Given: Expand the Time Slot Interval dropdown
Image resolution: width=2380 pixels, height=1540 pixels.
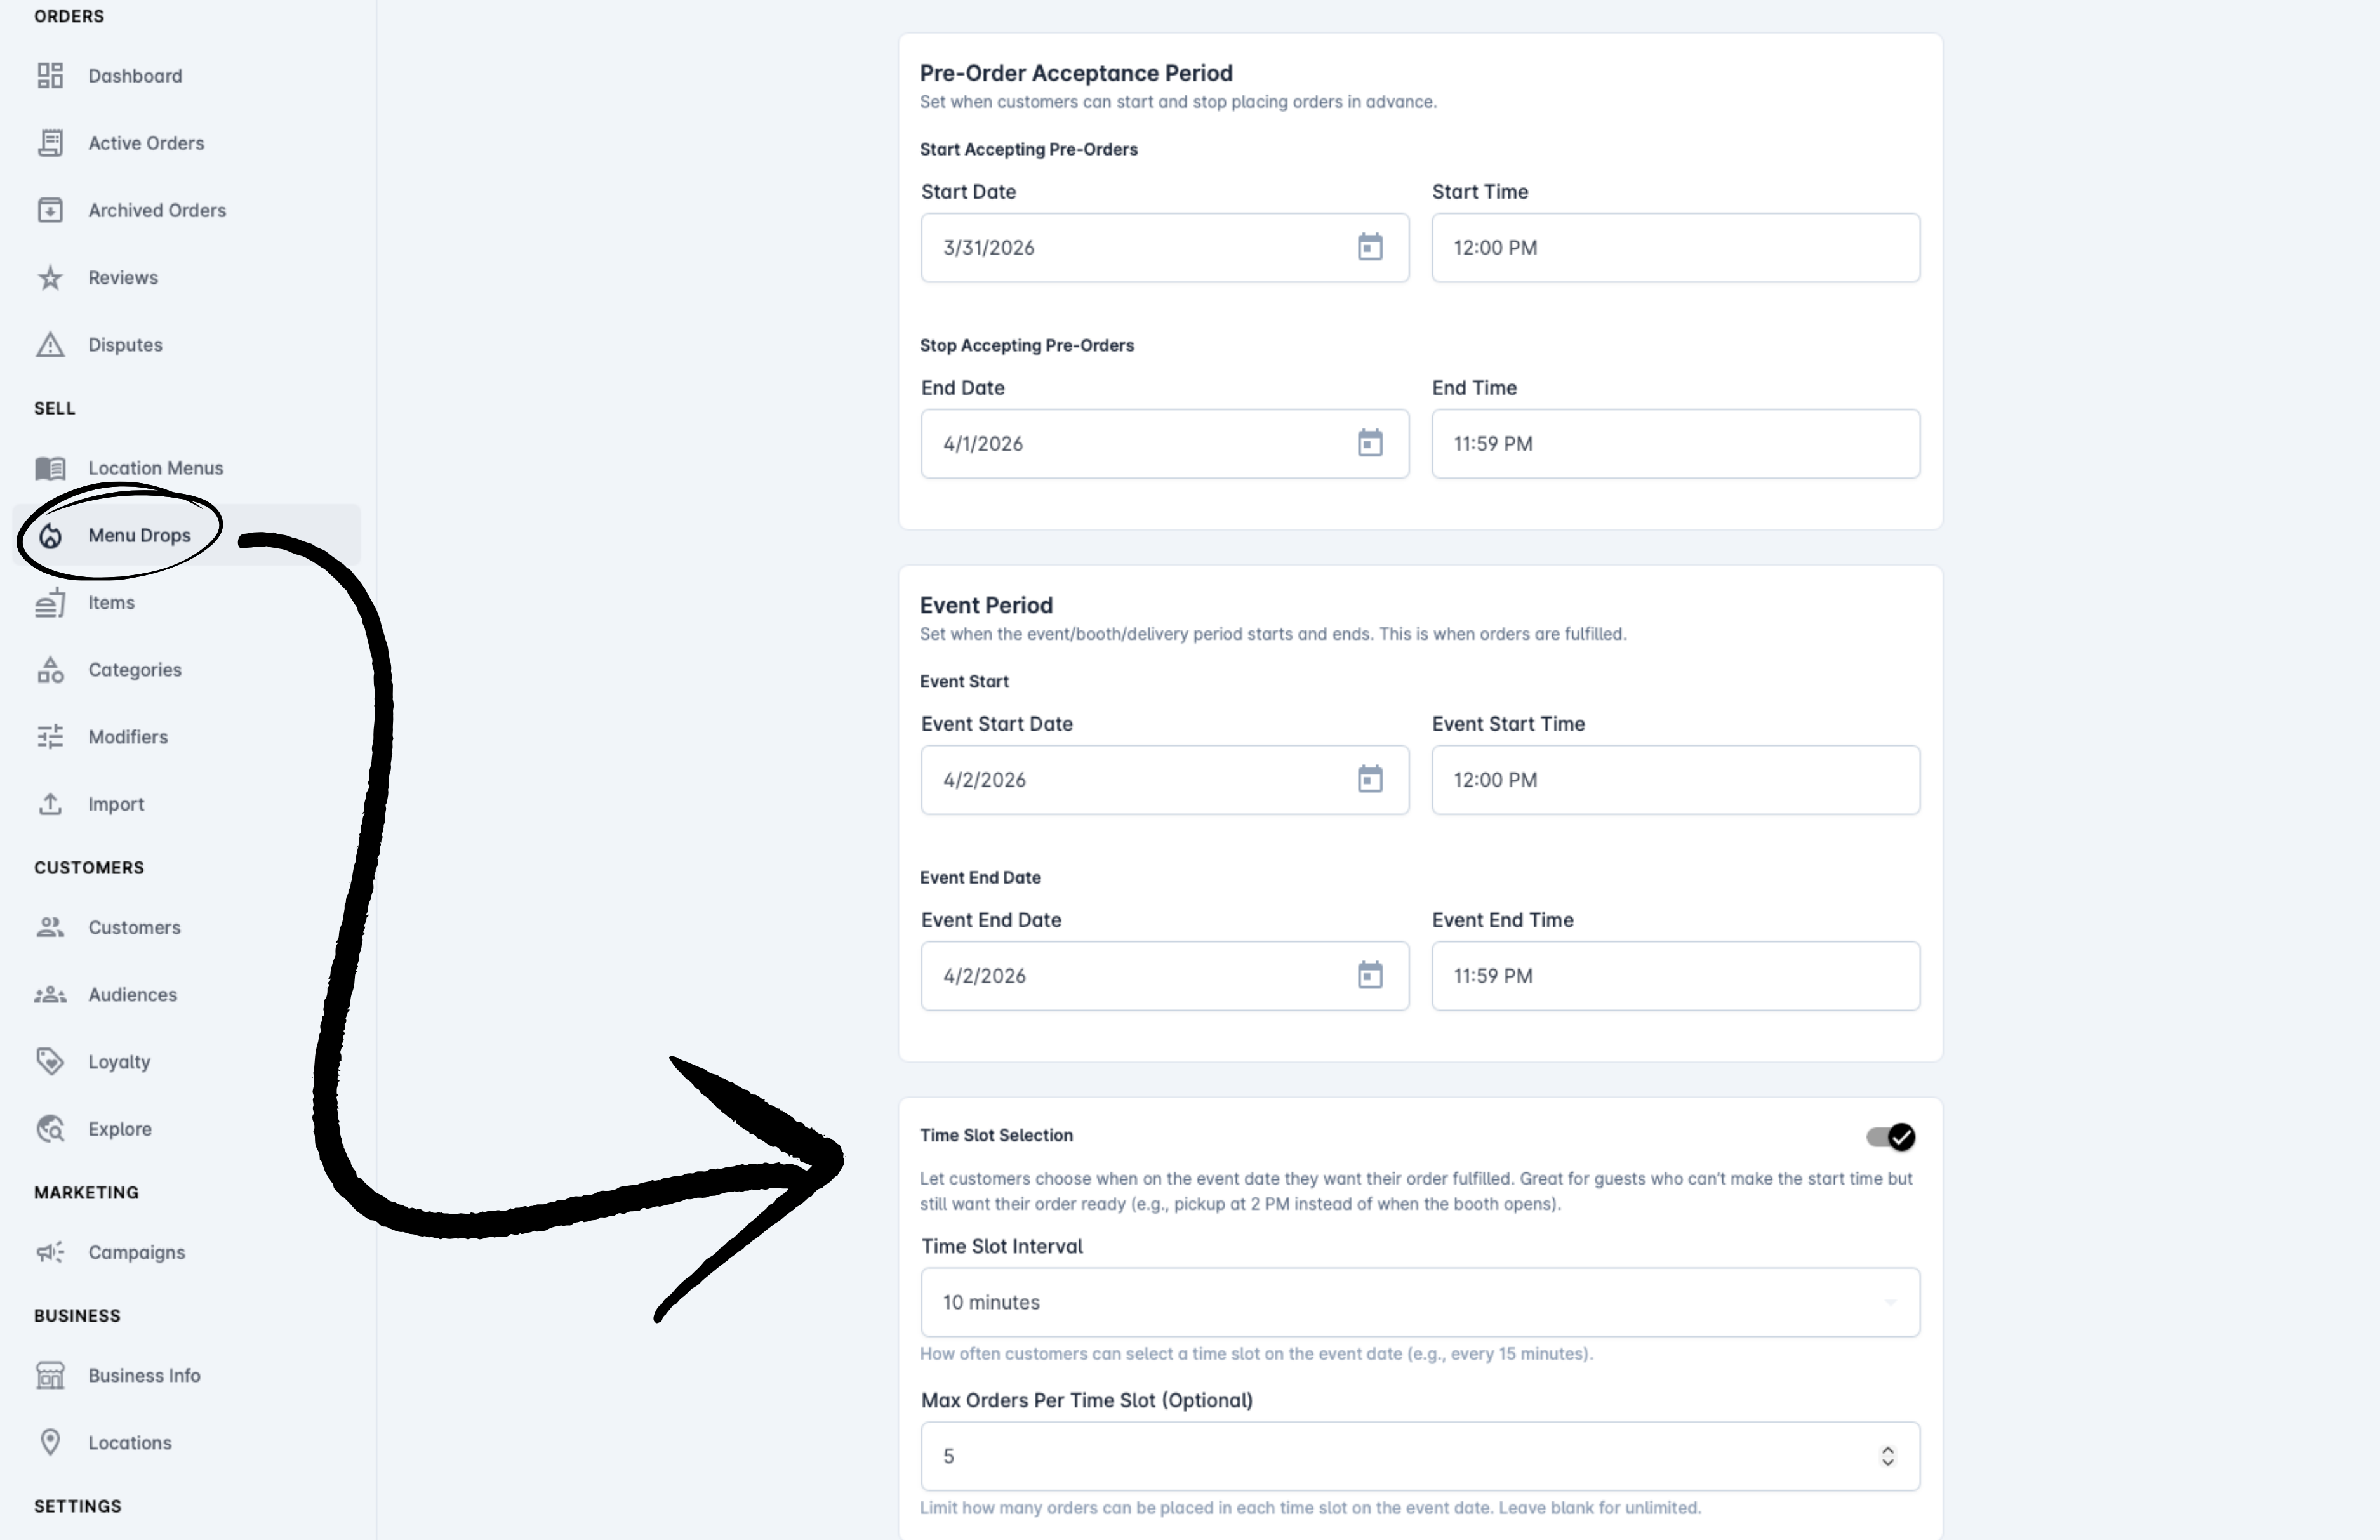Looking at the screenshot, I should 1420,1302.
